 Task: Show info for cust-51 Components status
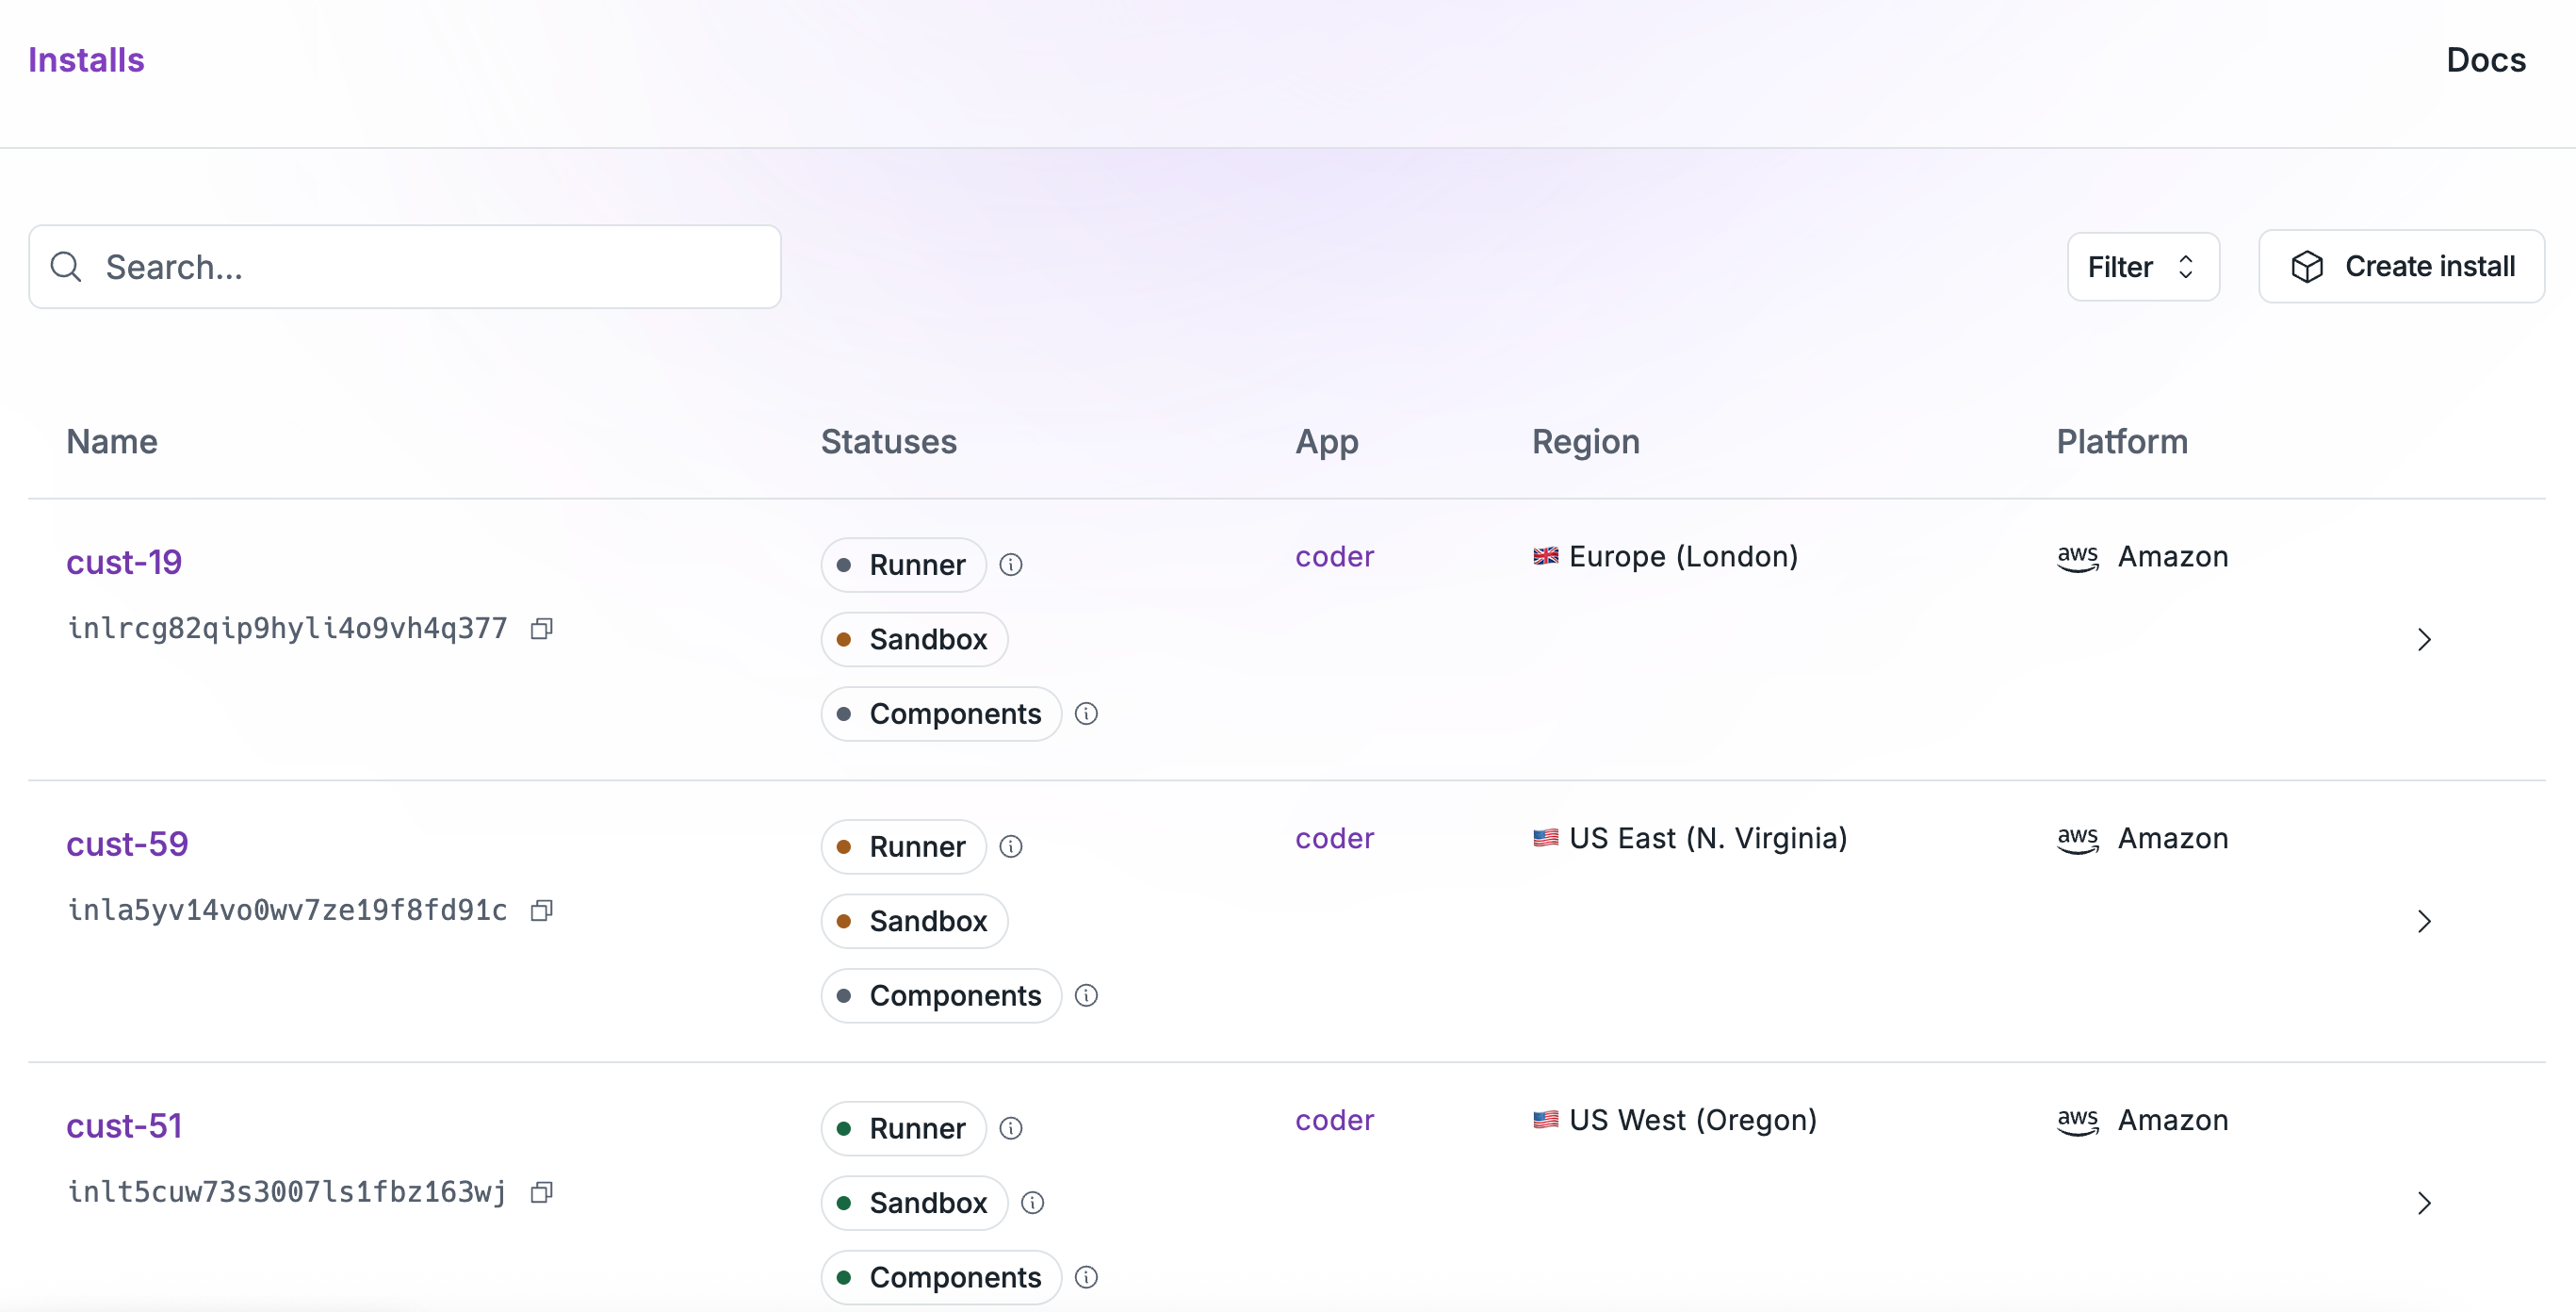[1086, 1277]
